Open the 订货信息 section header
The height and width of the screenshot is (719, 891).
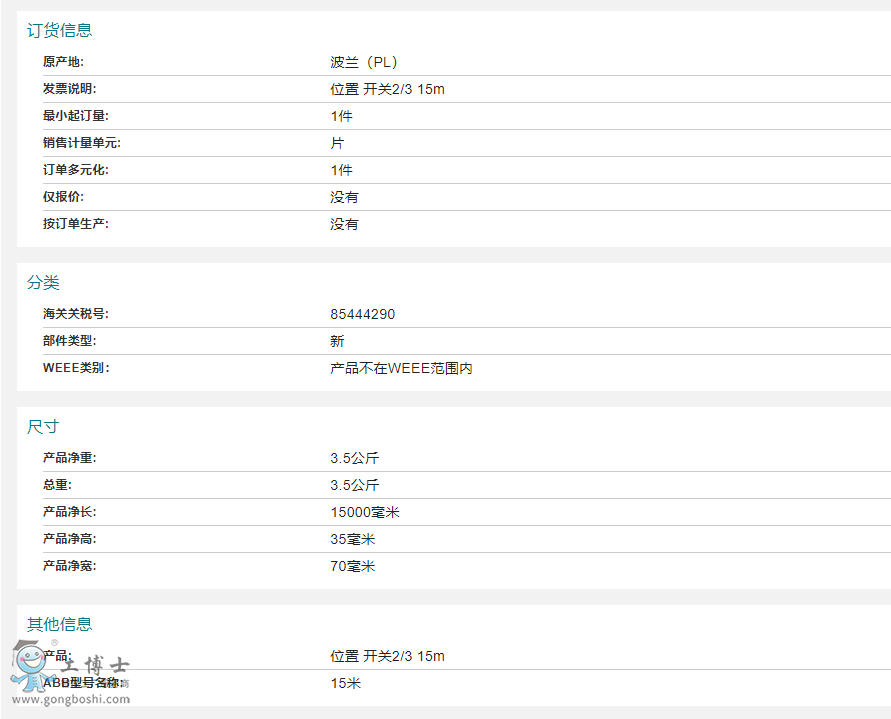(x=61, y=30)
